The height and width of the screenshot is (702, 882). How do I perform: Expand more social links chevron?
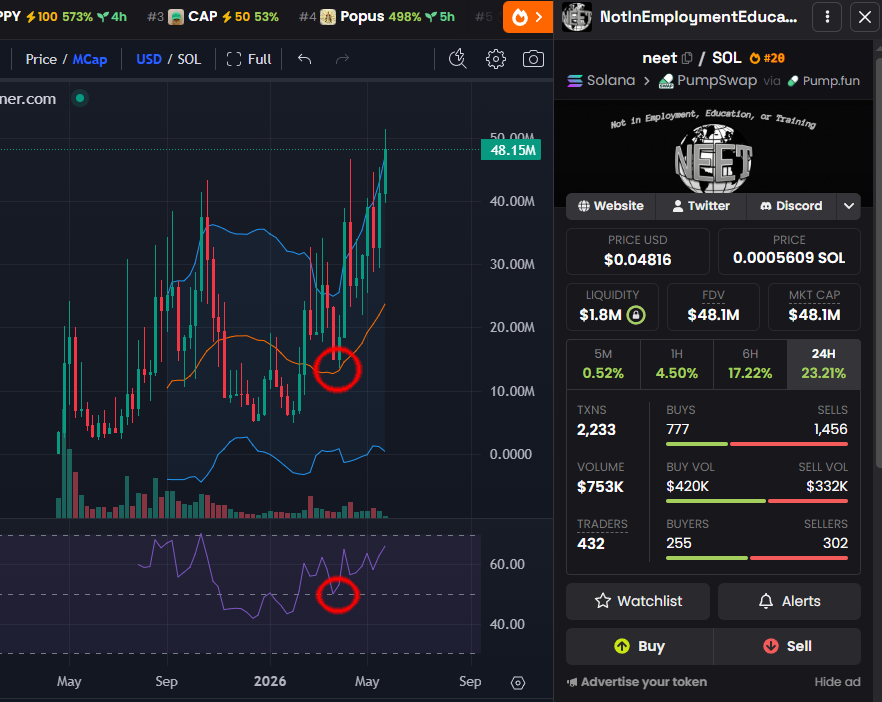[849, 206]
